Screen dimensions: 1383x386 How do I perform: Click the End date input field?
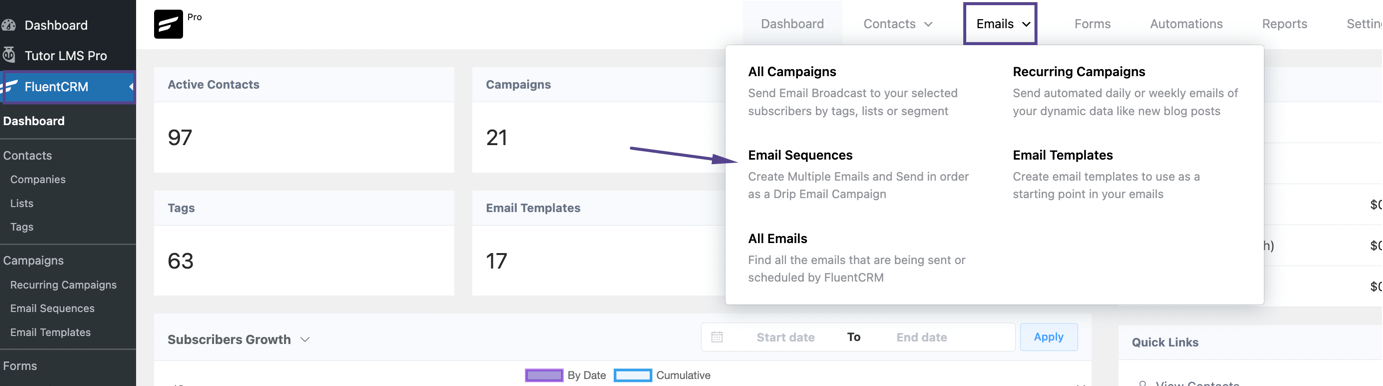(x=921, y=337)
